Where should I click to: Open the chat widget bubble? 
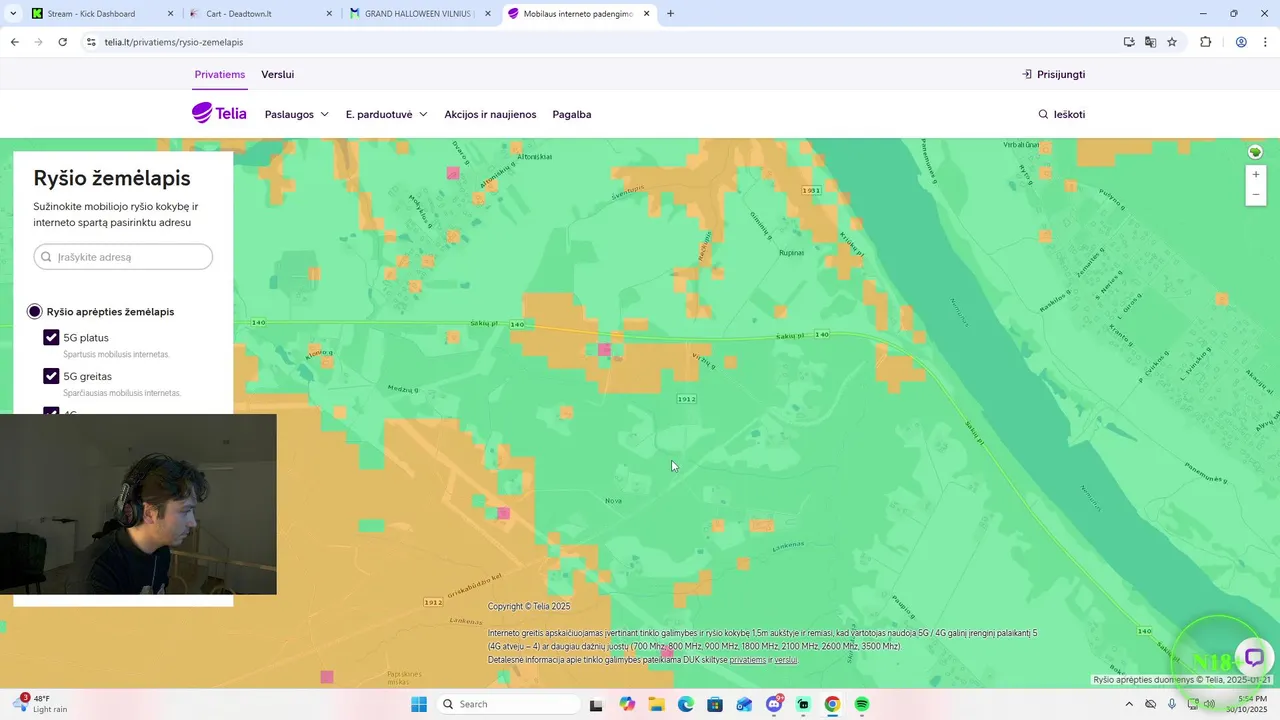[1254, 657]
